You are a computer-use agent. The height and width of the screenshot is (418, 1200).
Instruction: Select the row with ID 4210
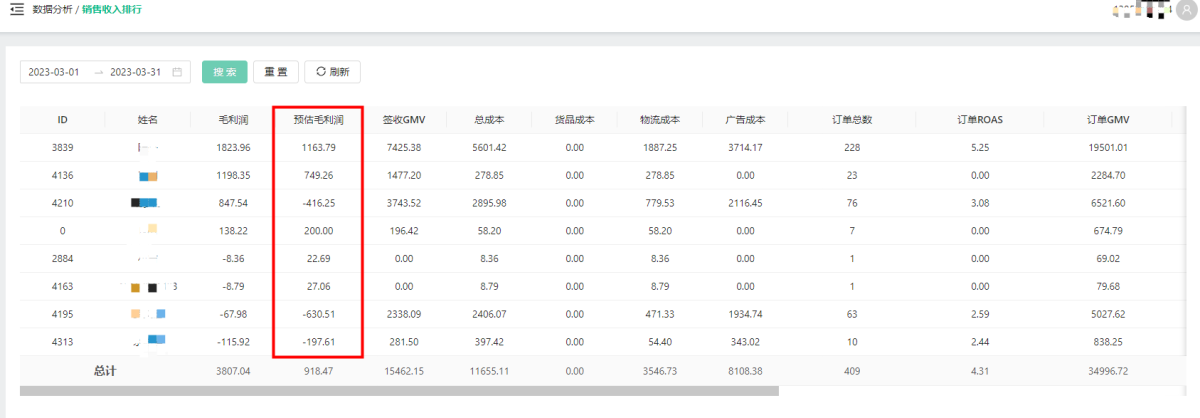62,203
